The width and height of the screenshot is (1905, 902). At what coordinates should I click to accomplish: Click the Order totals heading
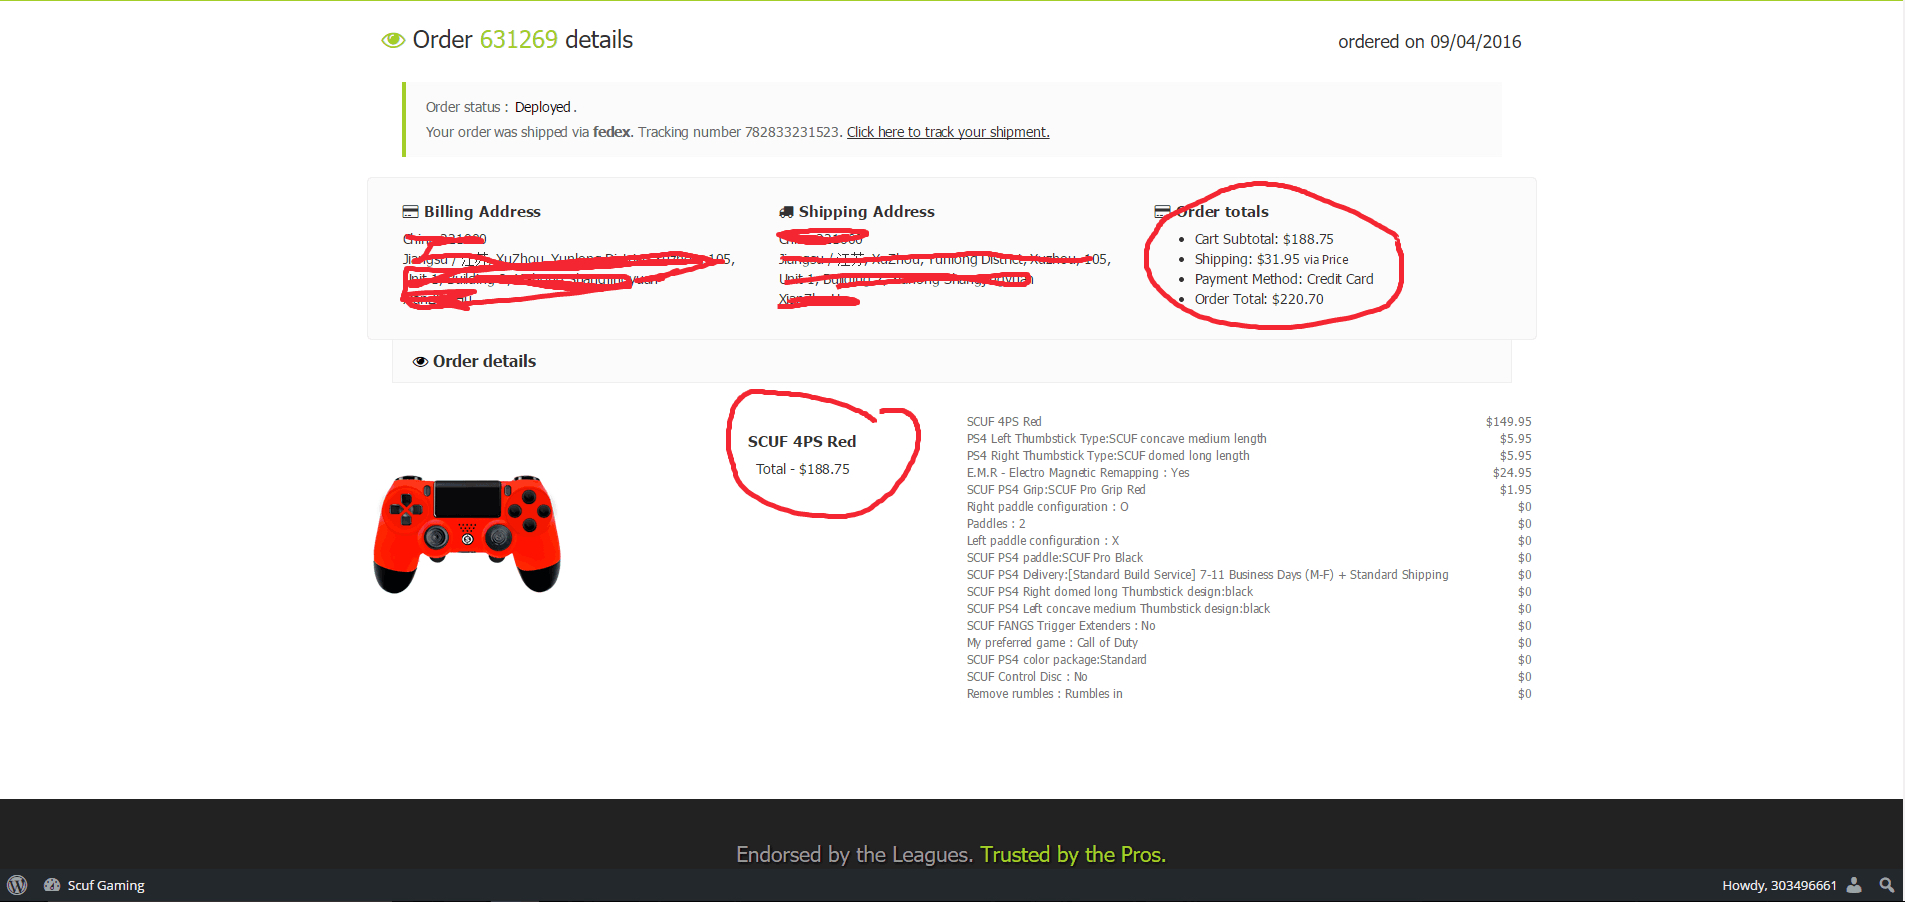pos(1222,212)
